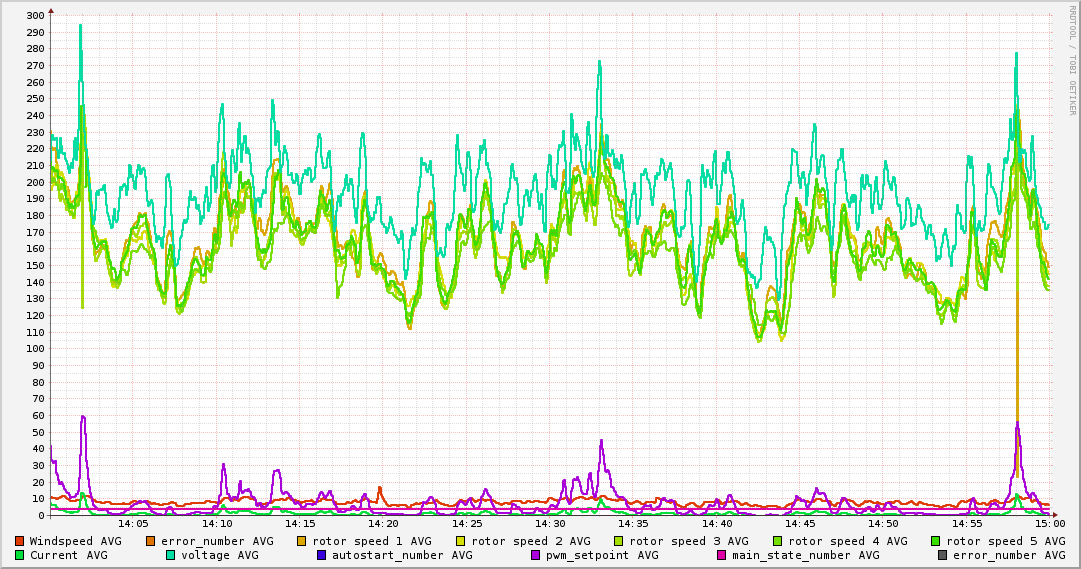Screen dimensions: 1081x569
Task: Select the 'main_state_number AVG' legend label
Action: point(806,555)
